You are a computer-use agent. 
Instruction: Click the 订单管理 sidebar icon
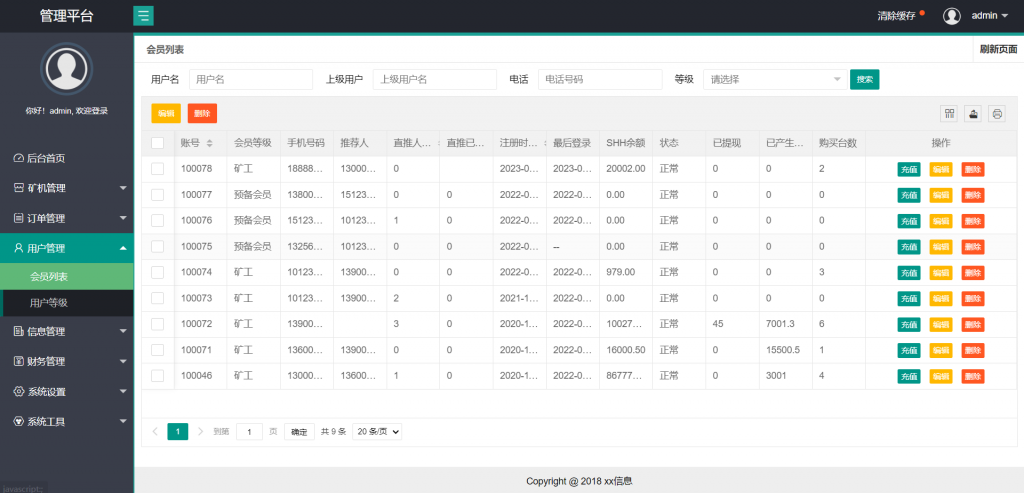pos(19,218)
